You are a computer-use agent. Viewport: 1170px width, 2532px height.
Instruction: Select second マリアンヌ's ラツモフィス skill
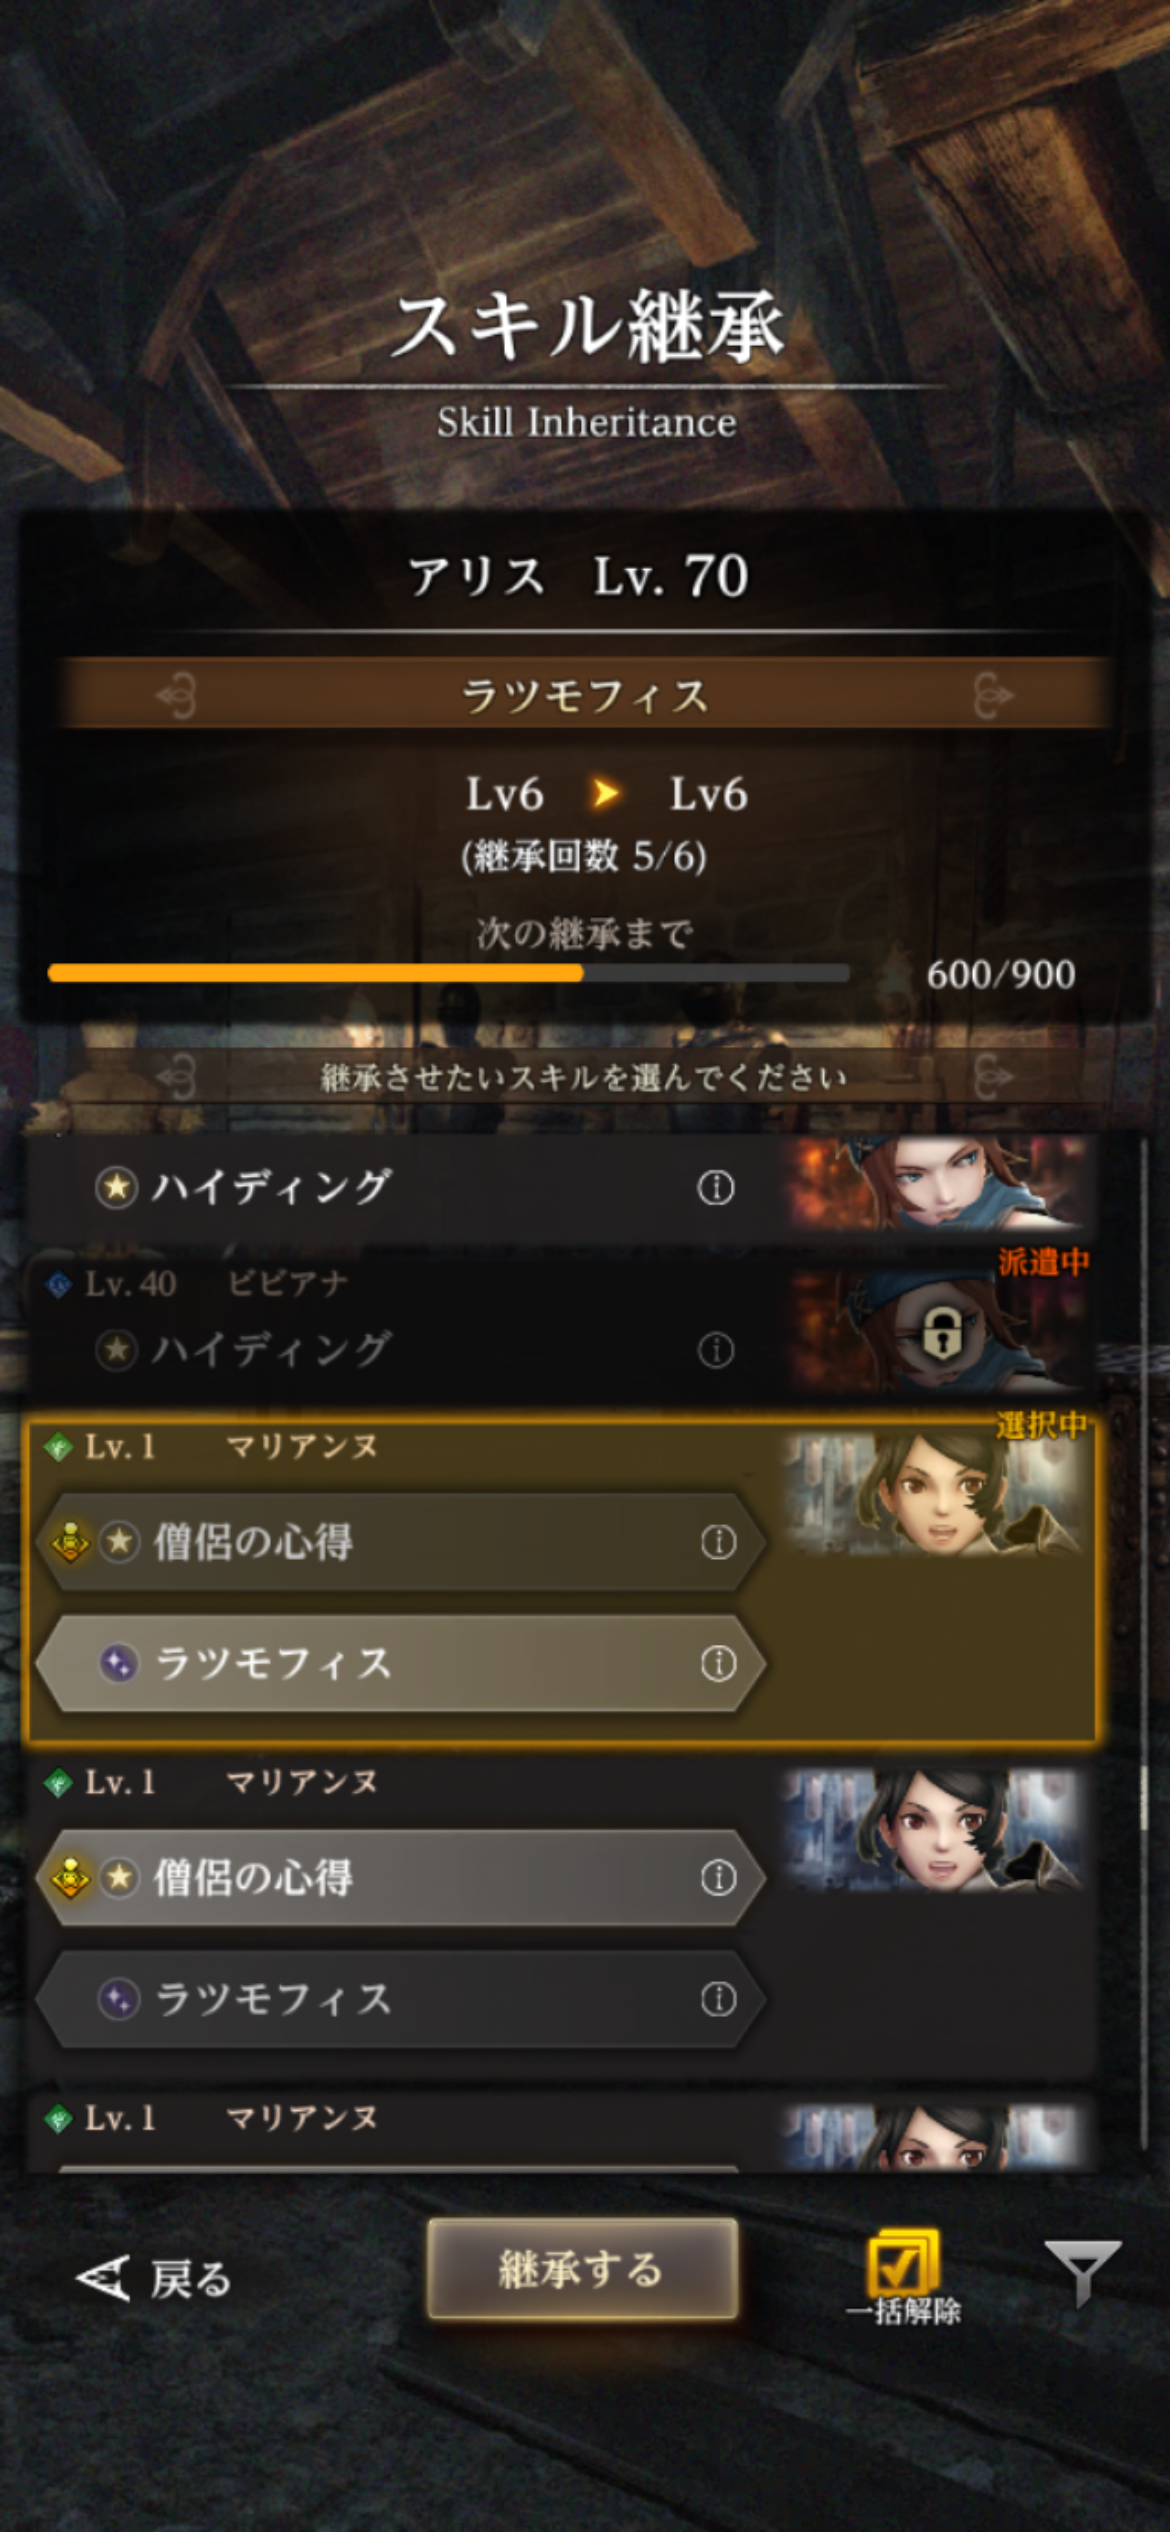(402, 1999)
